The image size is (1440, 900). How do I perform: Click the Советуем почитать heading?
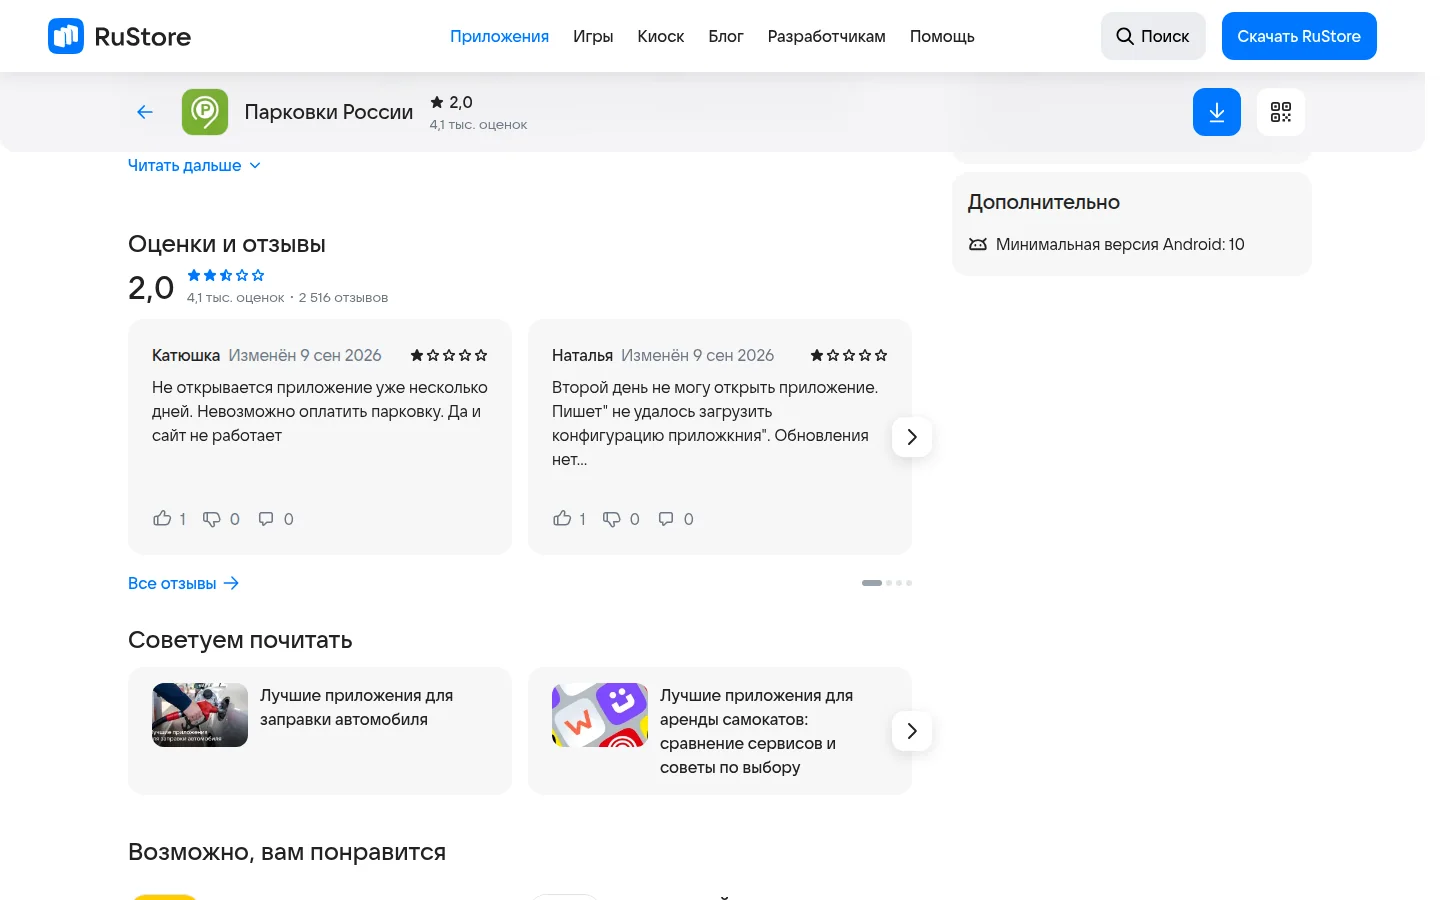pos(240,640)
